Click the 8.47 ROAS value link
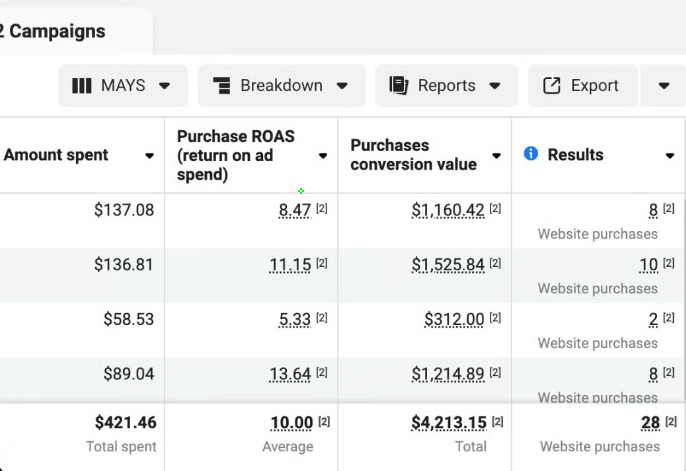The width and height of the screenshot is (686, 471). pos(295,210)
